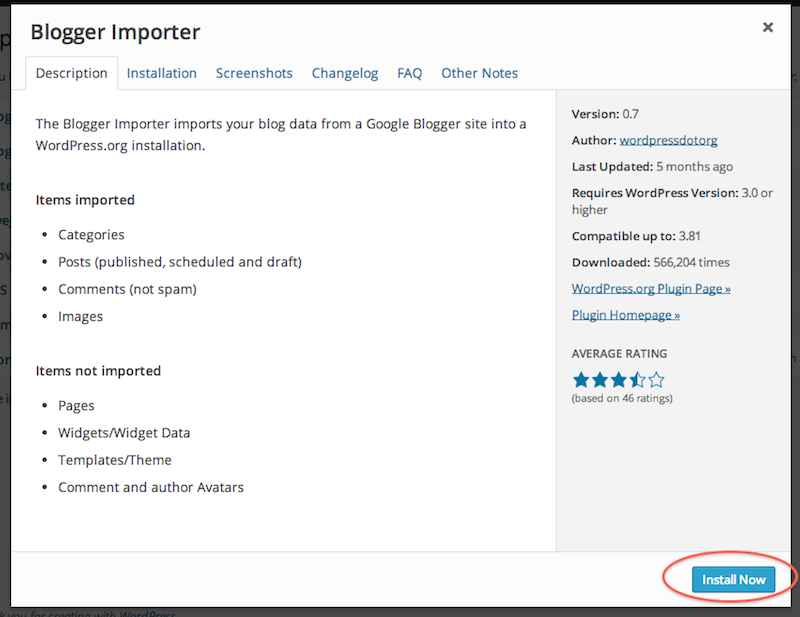
Task: Click the 'Items not imported' heading
Action: click(98, 370)
